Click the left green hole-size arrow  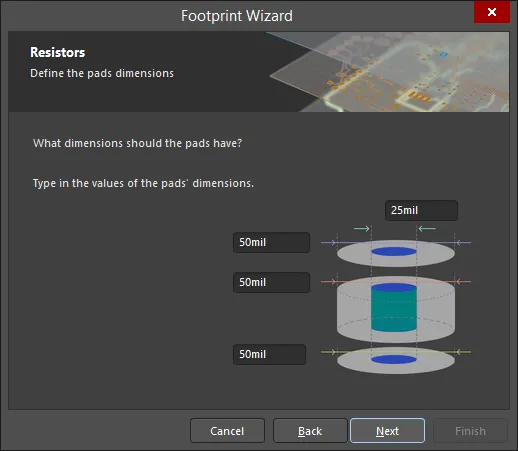362,228
